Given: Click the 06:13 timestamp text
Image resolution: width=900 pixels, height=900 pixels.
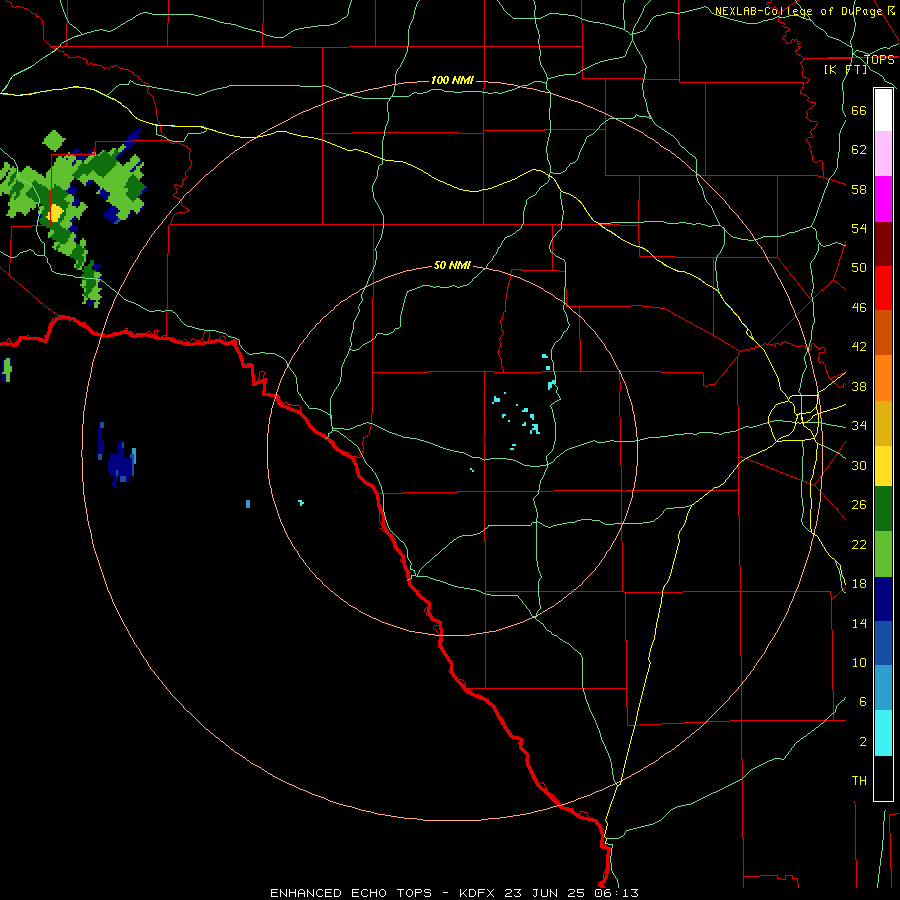Looking at the screenshot, I should [617, 893].
